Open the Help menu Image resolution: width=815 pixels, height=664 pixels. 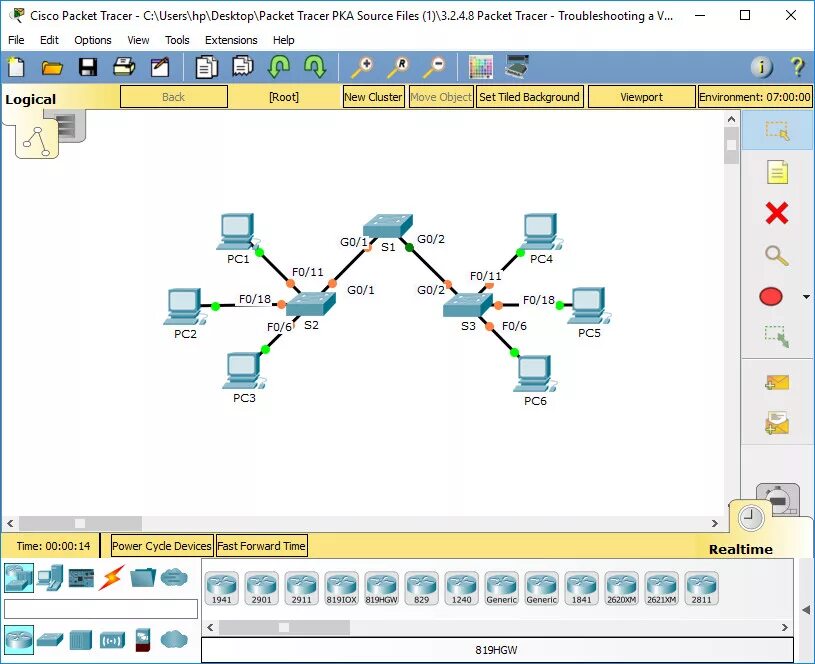coord(283,40)
